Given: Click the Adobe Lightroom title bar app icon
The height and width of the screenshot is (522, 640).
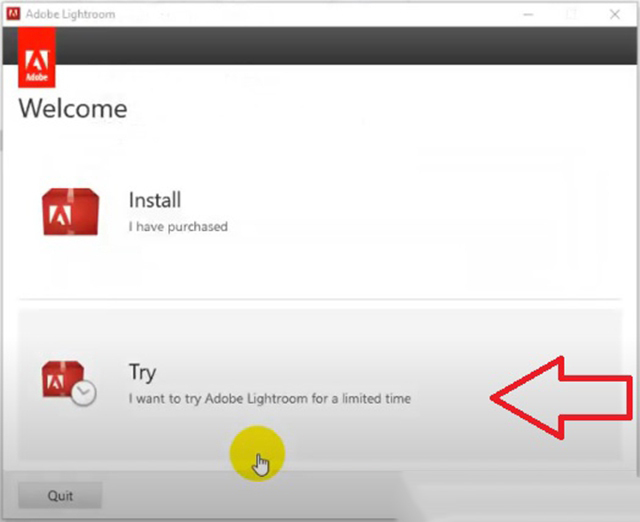Looking at the screenshot, I should 13,14.
